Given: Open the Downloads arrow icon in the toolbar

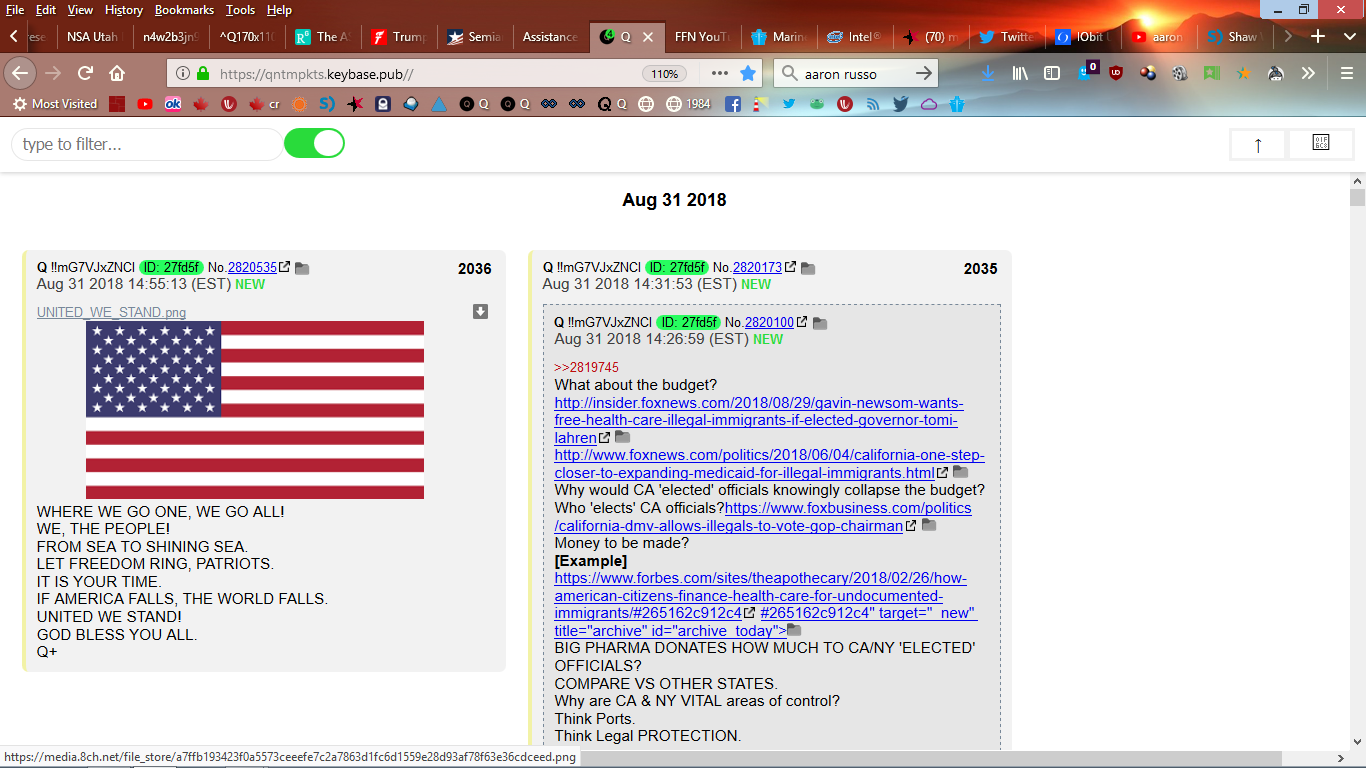Looking at the screenshot, I should click(988, 73).
